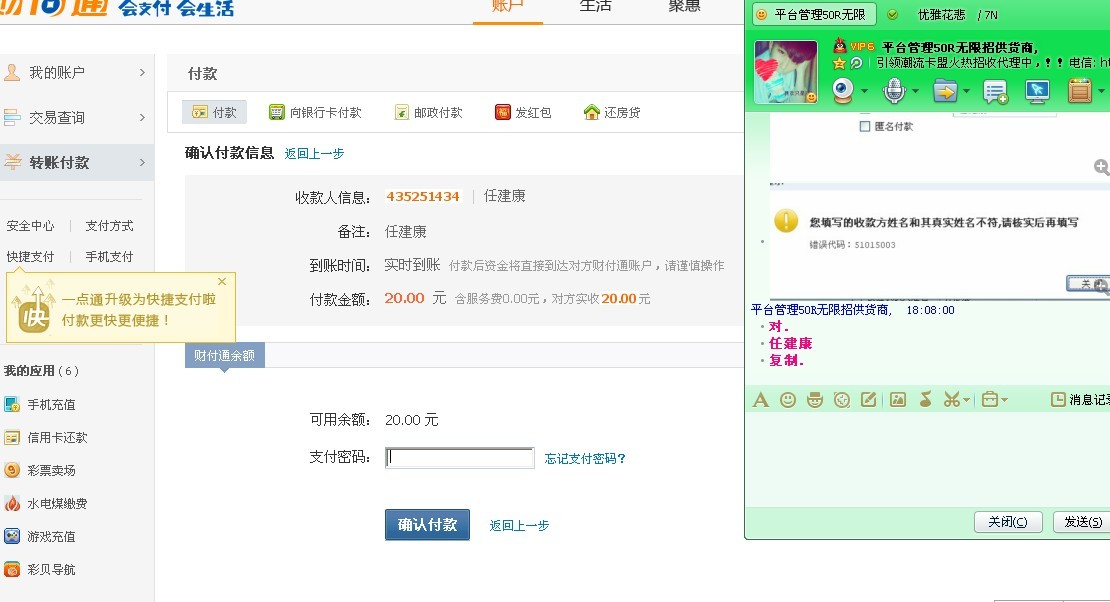Image resolution: width=1110 pixels, height=602 pixels.
Task: Click the utilities payment flame icon
Action: coord(12,504)
